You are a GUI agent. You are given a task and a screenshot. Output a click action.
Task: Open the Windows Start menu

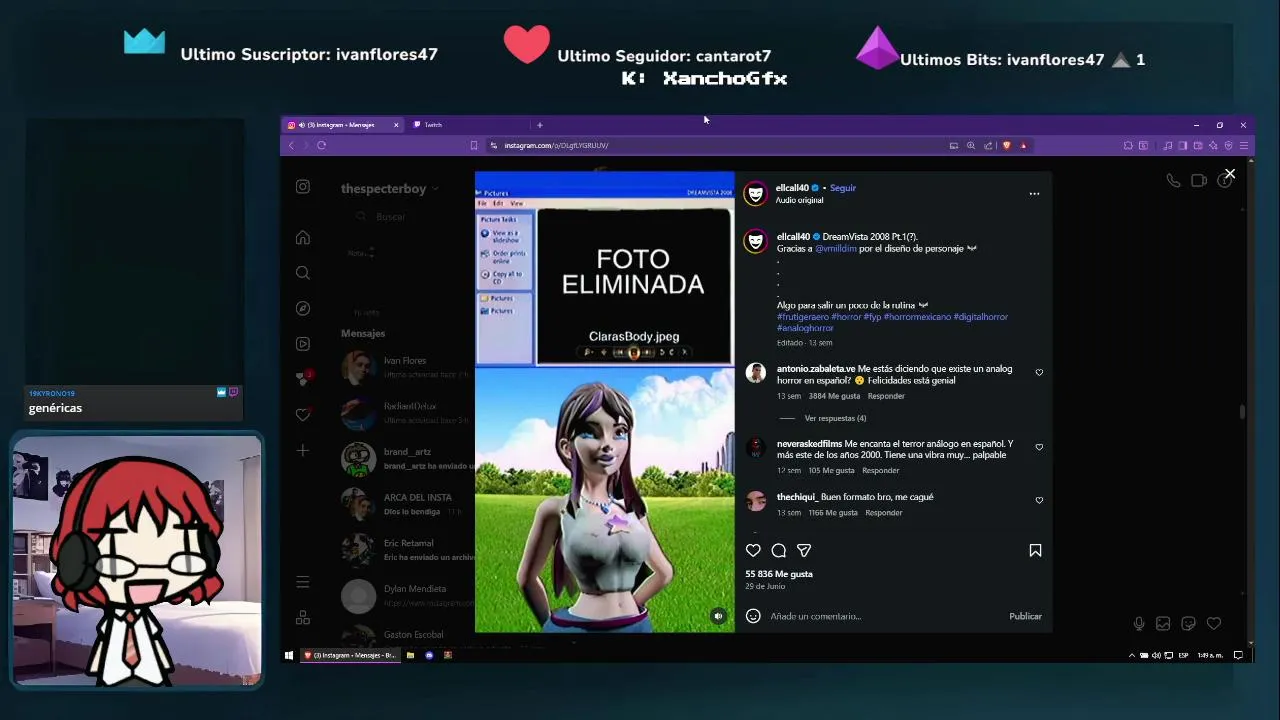pos(289,655)
